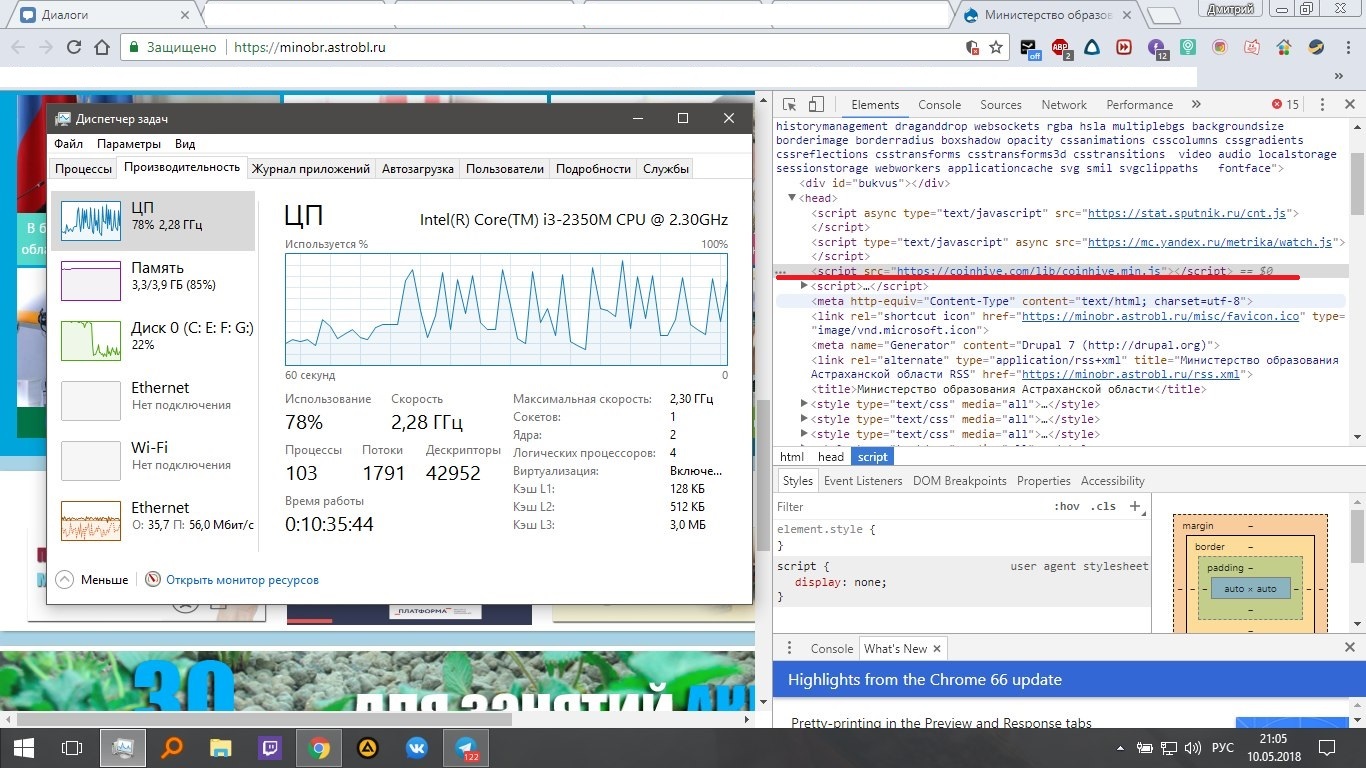This screenshot has height=768, width=1366.
Task: Open the Параметры menu in Task Manager
Action: point(129,144)
